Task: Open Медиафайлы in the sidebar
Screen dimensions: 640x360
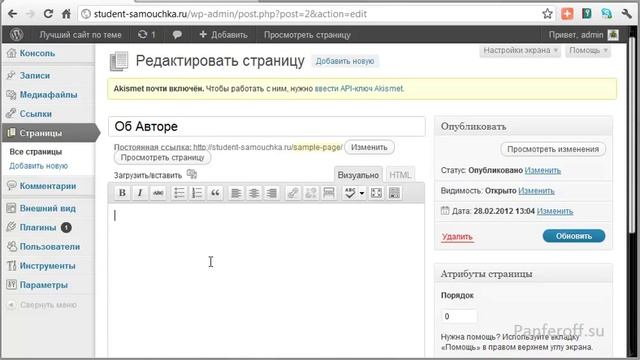Action: 48,95
